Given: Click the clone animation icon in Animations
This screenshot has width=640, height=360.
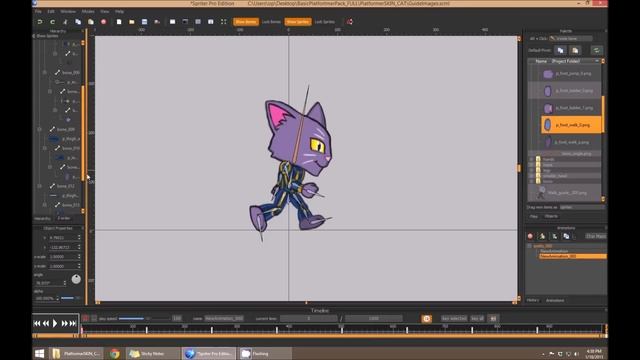Looking at the screenshot, I should [x=566, y=236].
